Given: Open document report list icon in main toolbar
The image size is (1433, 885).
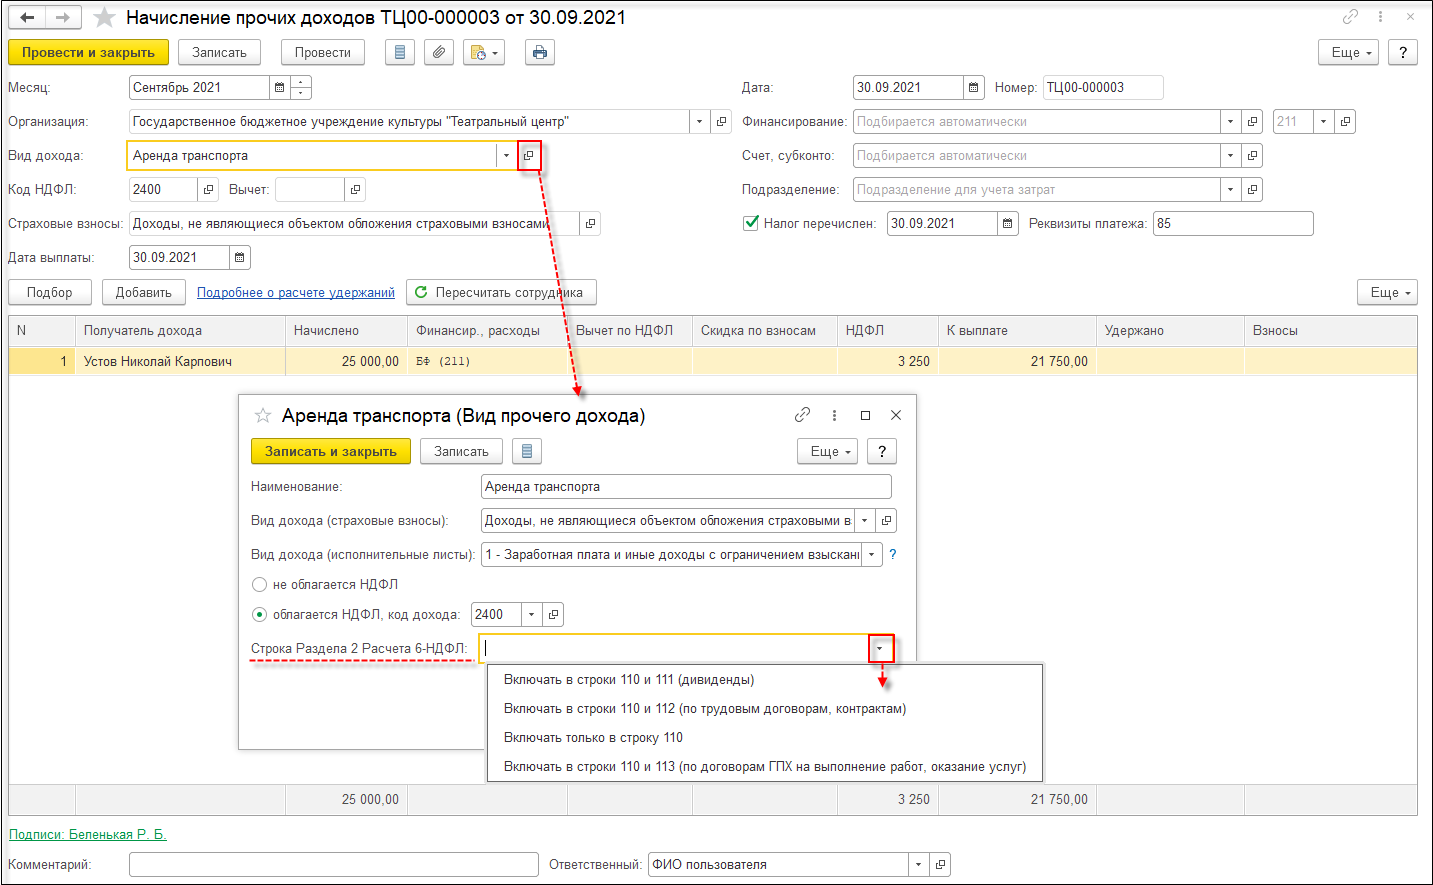Looking at the screenshot, I should [x=400, y=53].
